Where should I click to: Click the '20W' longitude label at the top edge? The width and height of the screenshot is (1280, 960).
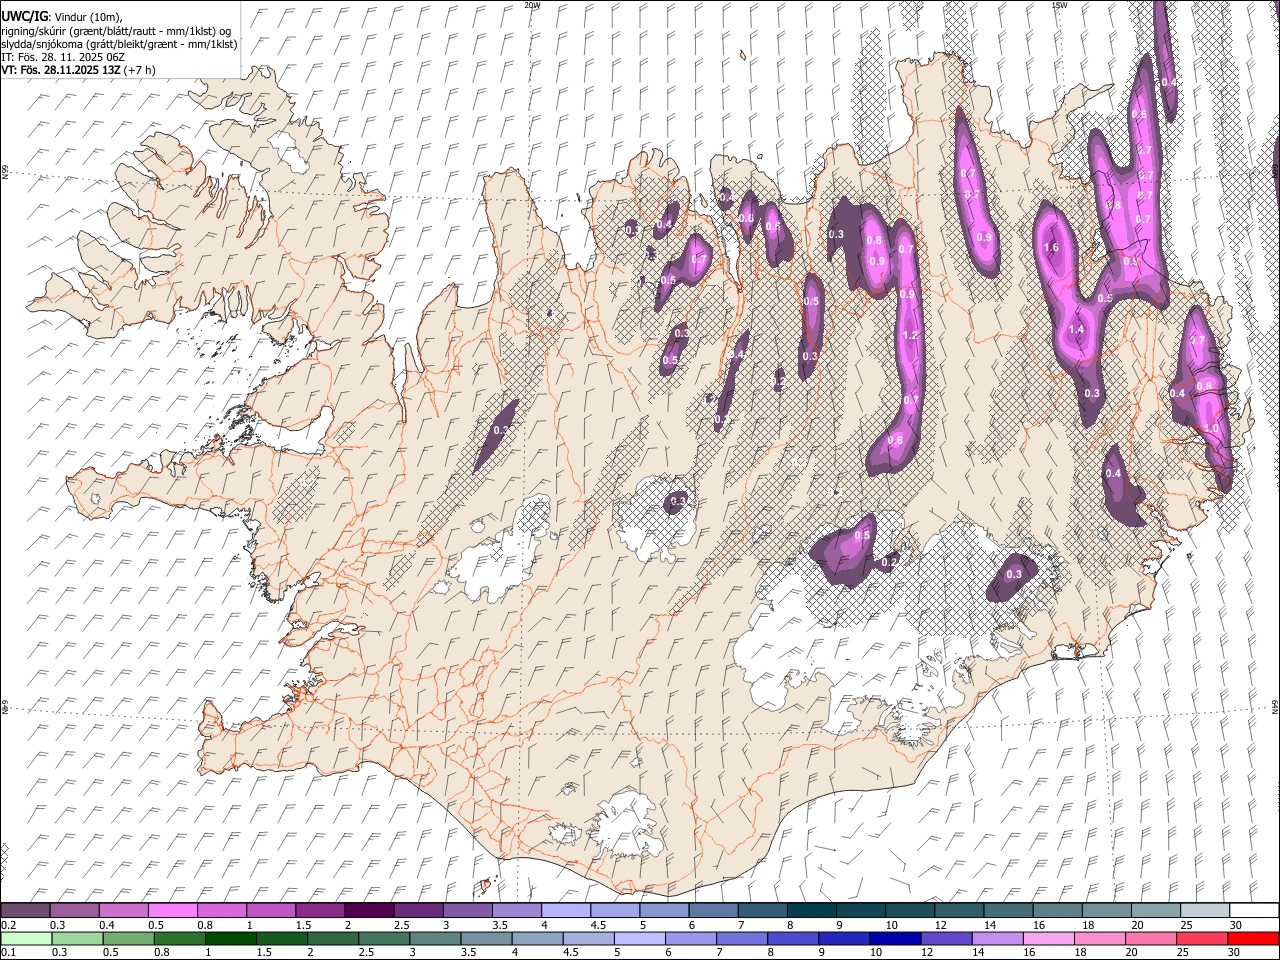pos(532,5)
